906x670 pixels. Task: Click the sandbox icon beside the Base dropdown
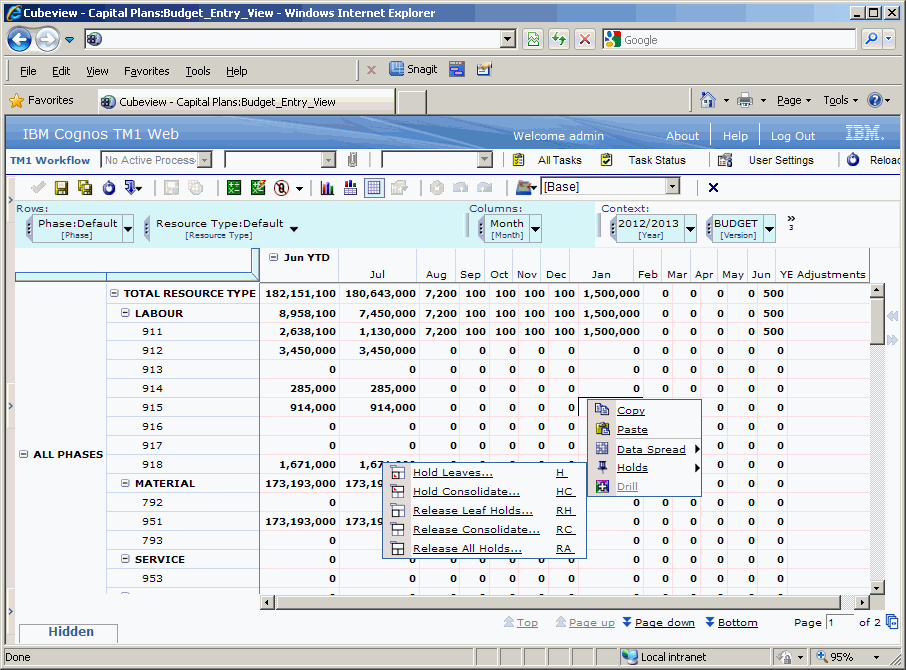coord(526,187)
